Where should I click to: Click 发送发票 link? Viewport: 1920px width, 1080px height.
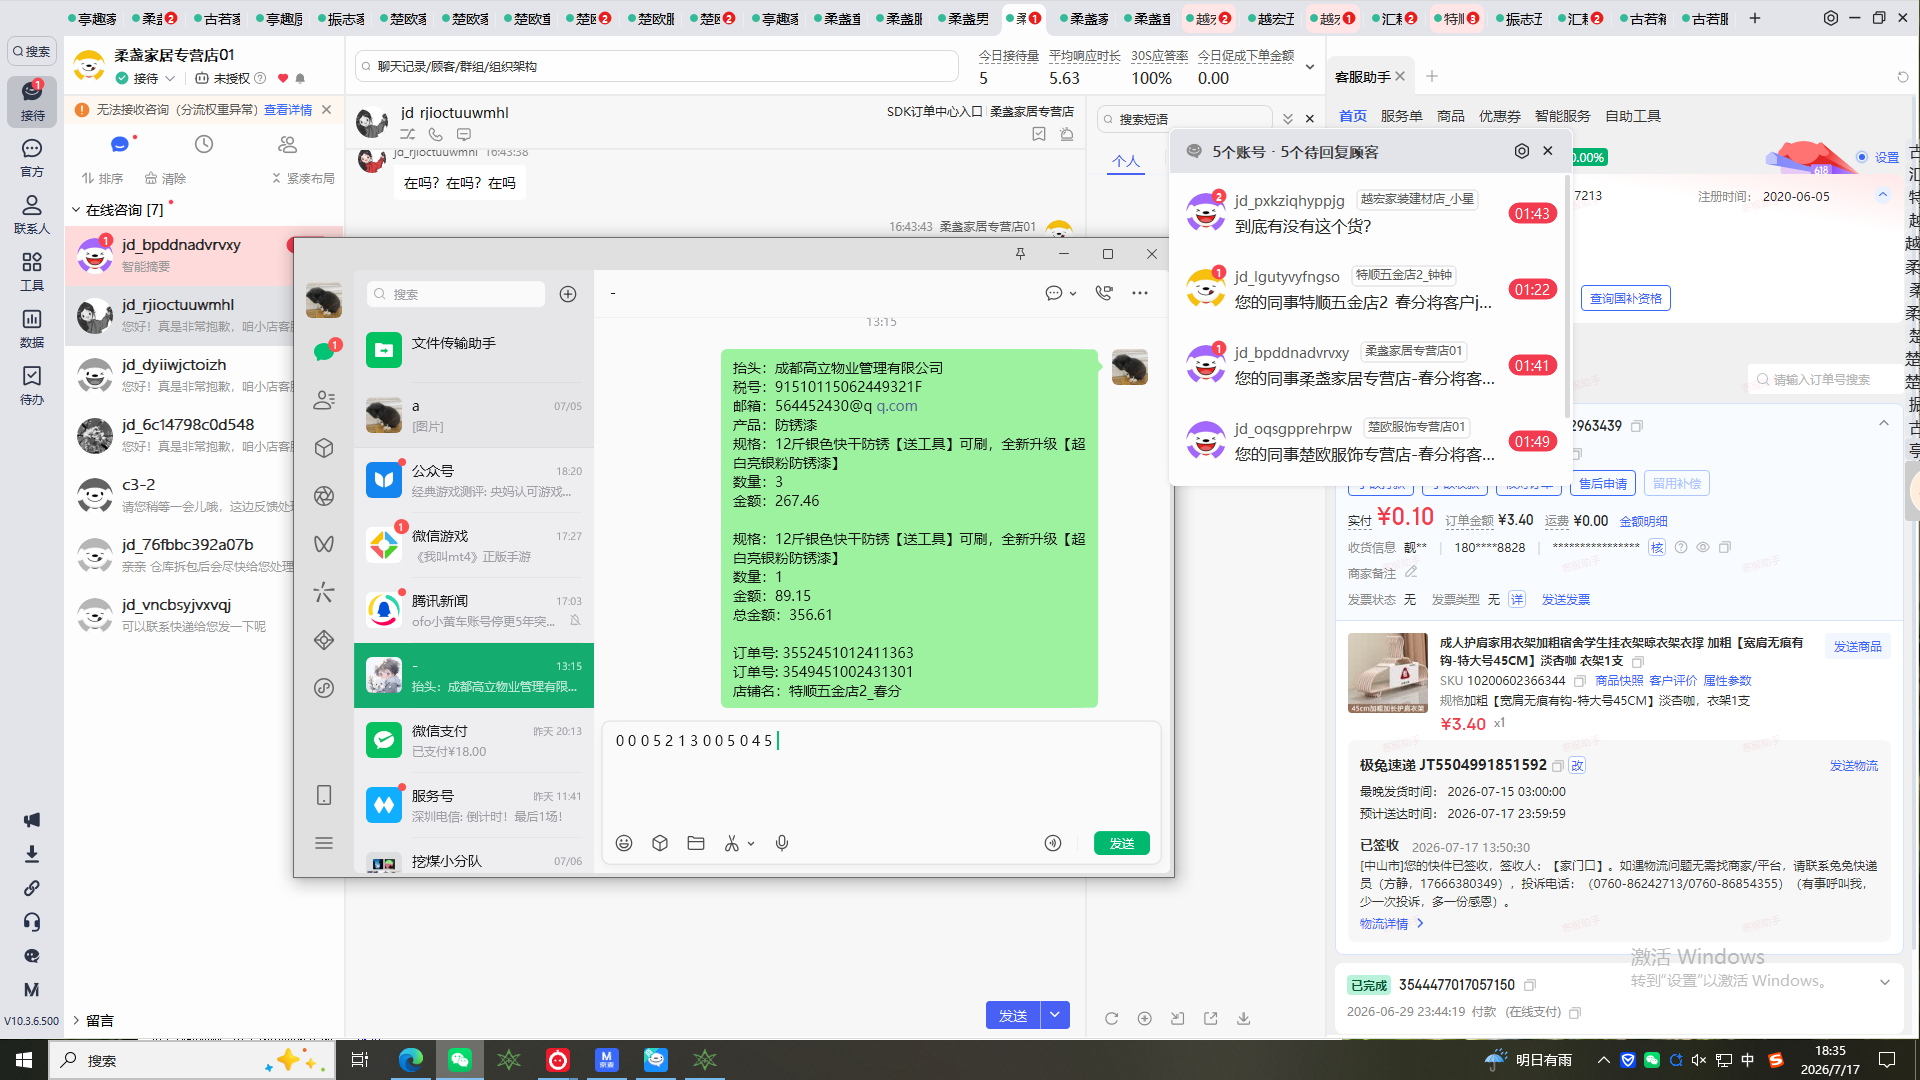[1565, 599]
